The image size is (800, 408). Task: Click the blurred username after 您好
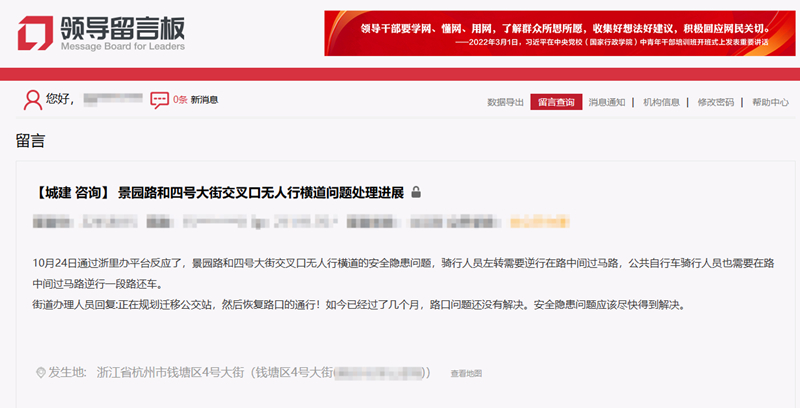(110, 100)
